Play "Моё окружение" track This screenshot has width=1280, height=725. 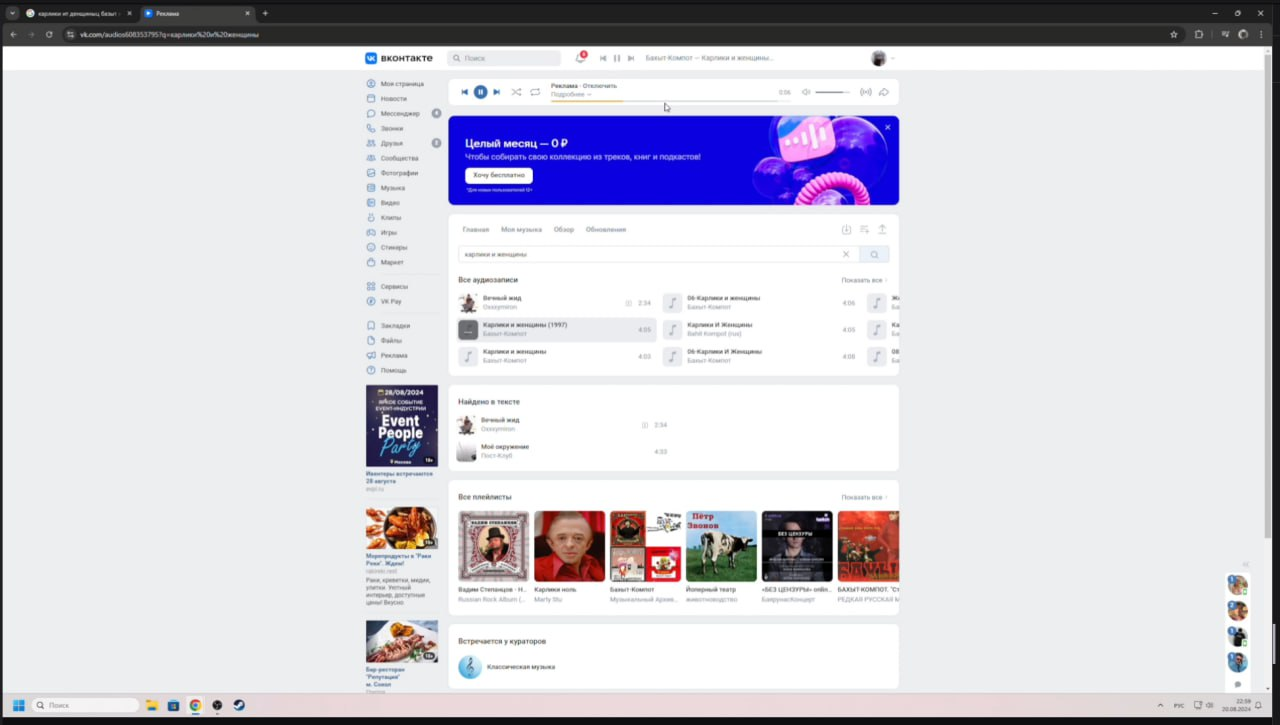click(563, 451)
